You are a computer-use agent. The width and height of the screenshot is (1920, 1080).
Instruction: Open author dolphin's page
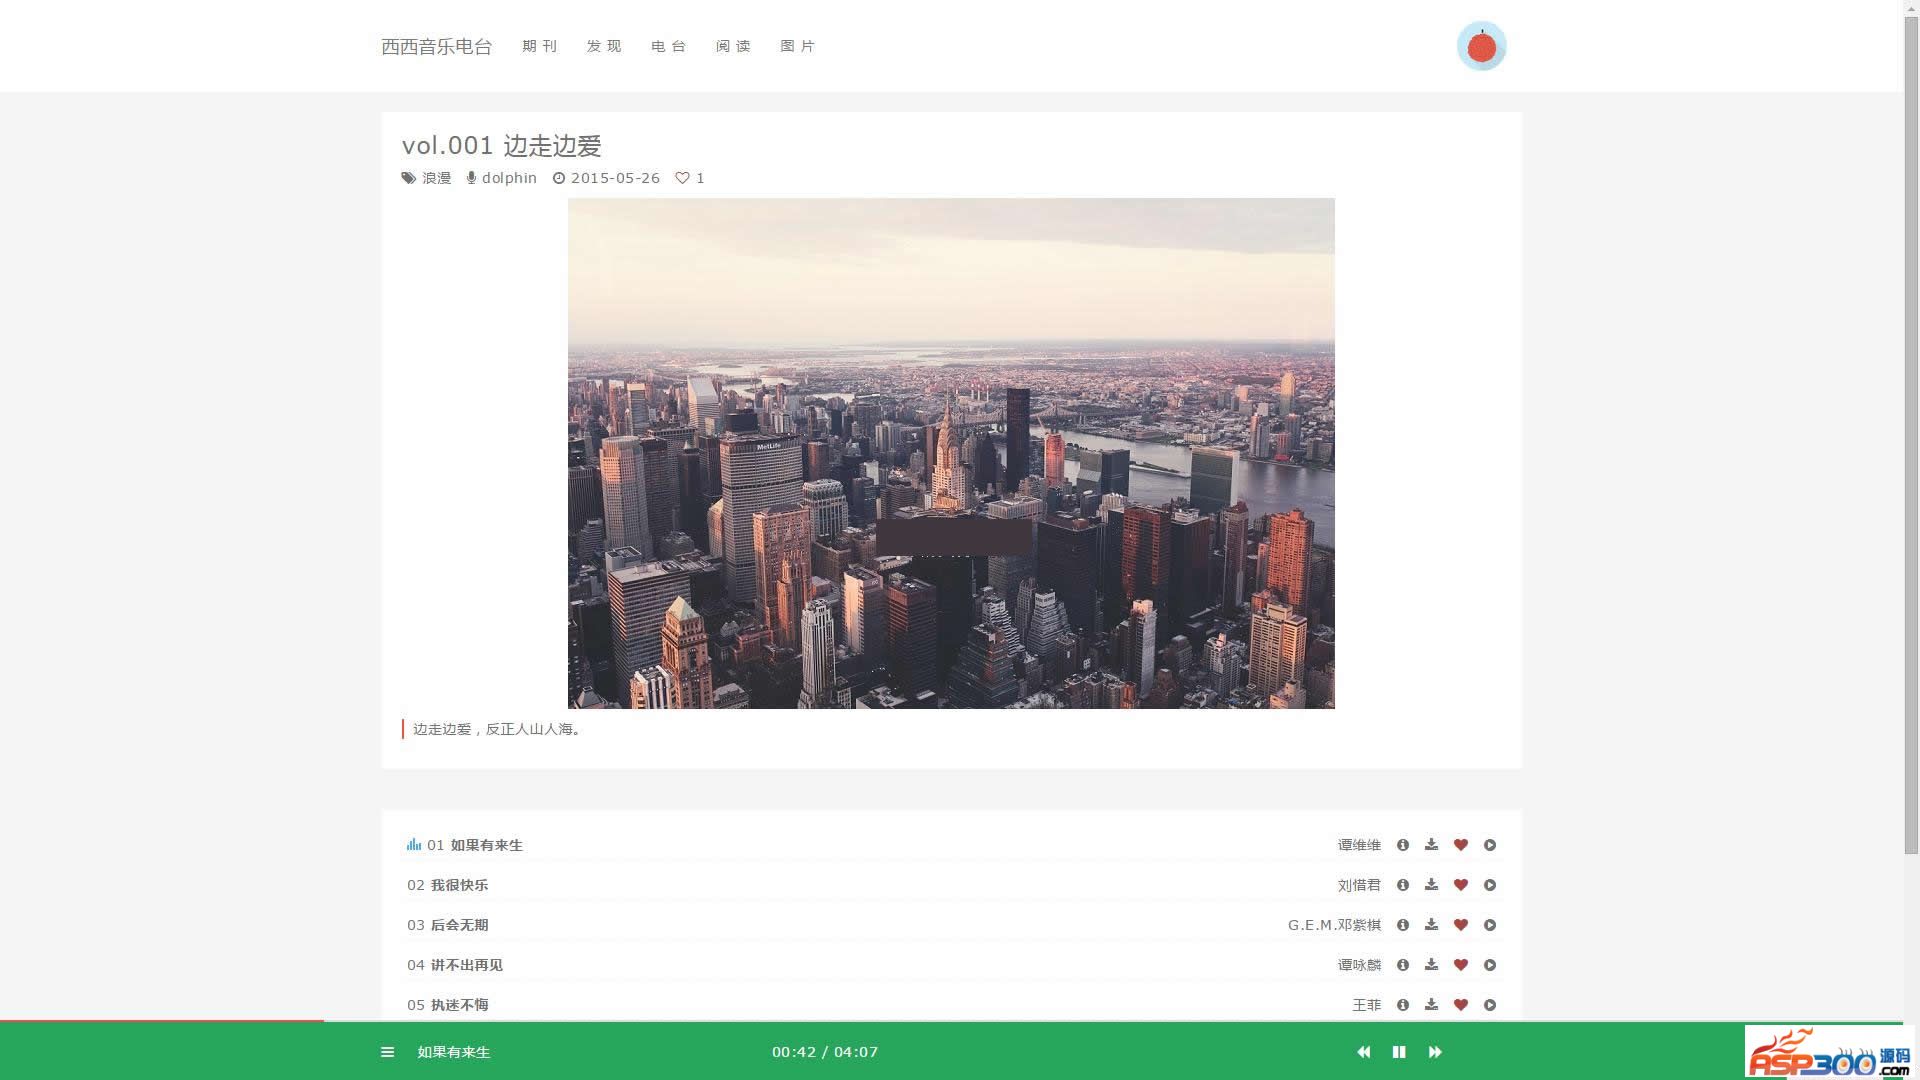509,178
